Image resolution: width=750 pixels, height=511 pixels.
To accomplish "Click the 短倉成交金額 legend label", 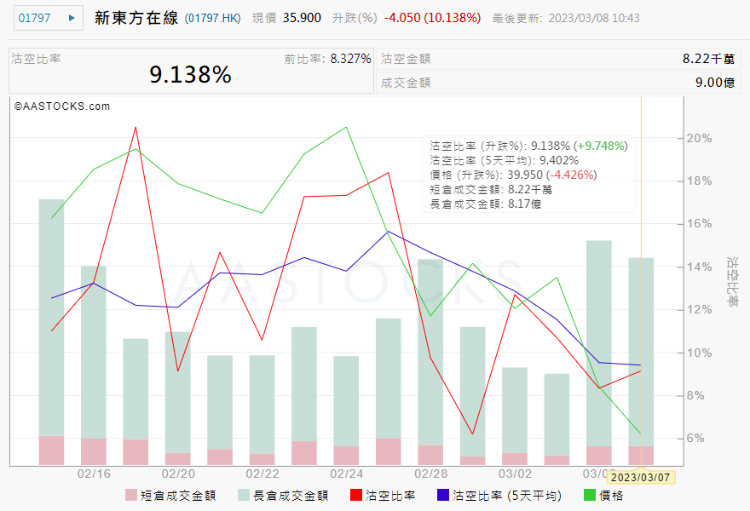I will tap(178, 496).
